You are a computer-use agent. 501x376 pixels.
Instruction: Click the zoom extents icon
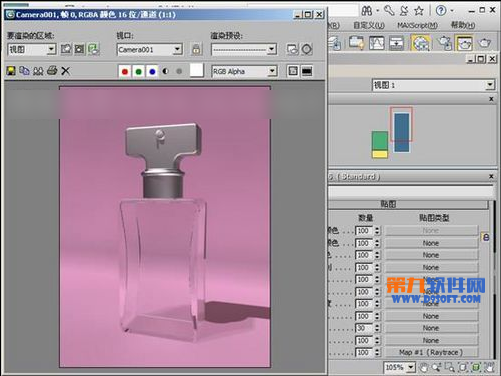(x=463, y=367)
